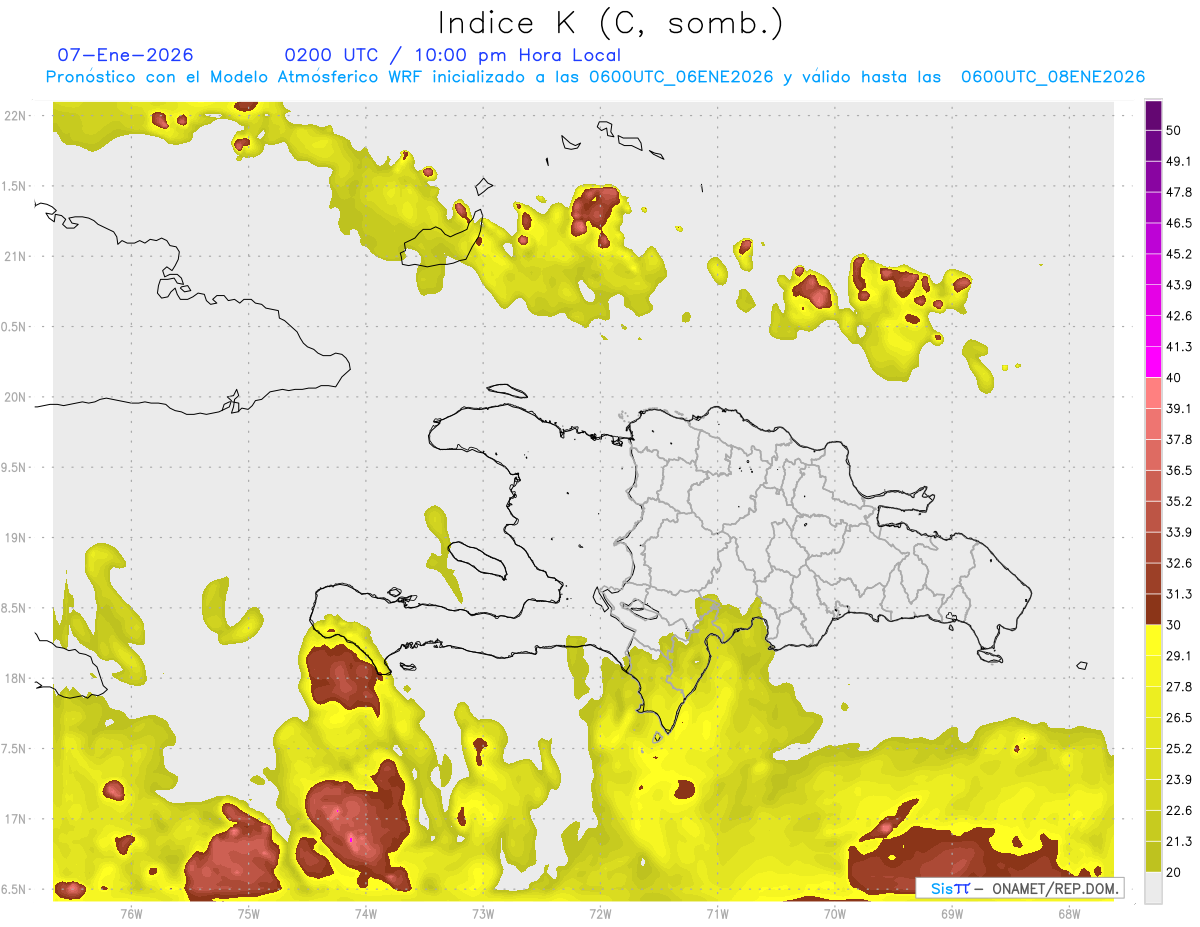Click longitude label "73W"
The height and width of the screenshot is (927, 1200).
[483, 913]
